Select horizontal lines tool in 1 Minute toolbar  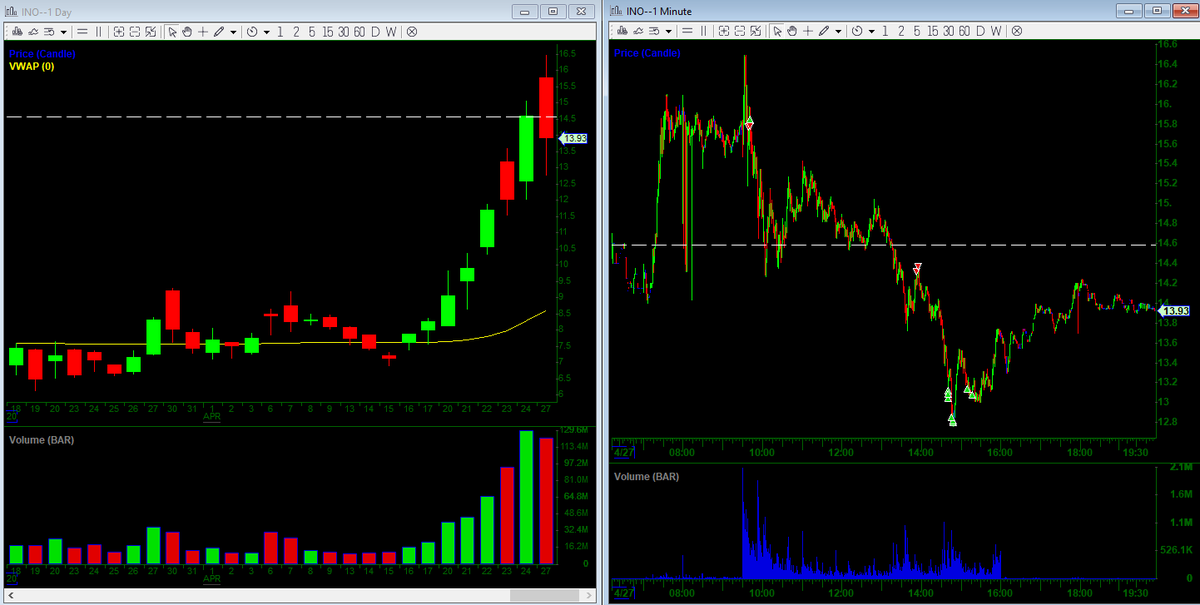pyautogui.click(x=687, y=31)
